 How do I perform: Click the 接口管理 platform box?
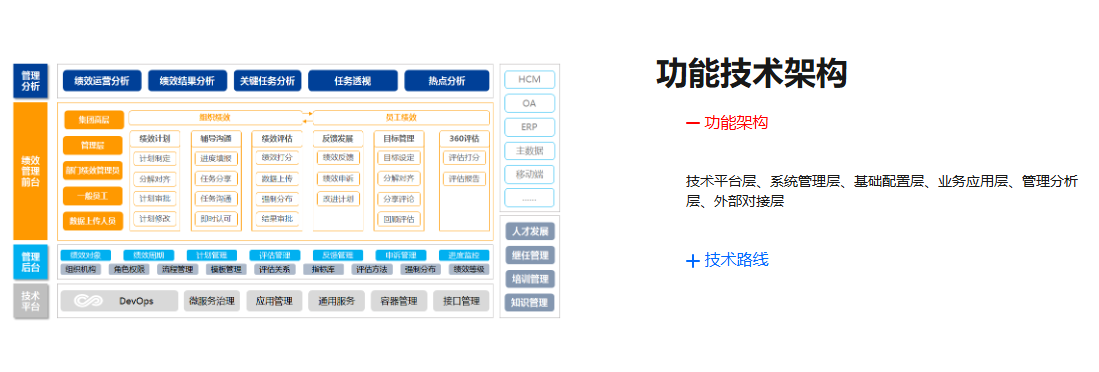(x=461, y=301)
